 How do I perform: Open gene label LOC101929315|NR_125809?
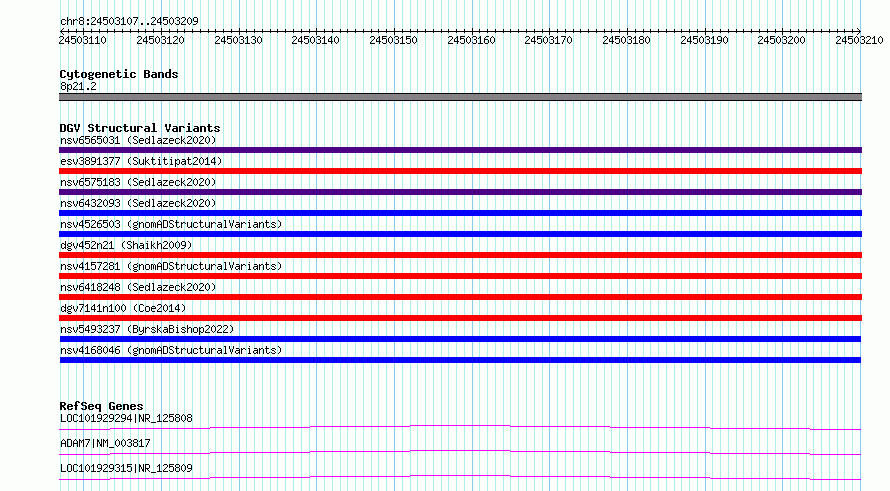[x=126, y=468]
